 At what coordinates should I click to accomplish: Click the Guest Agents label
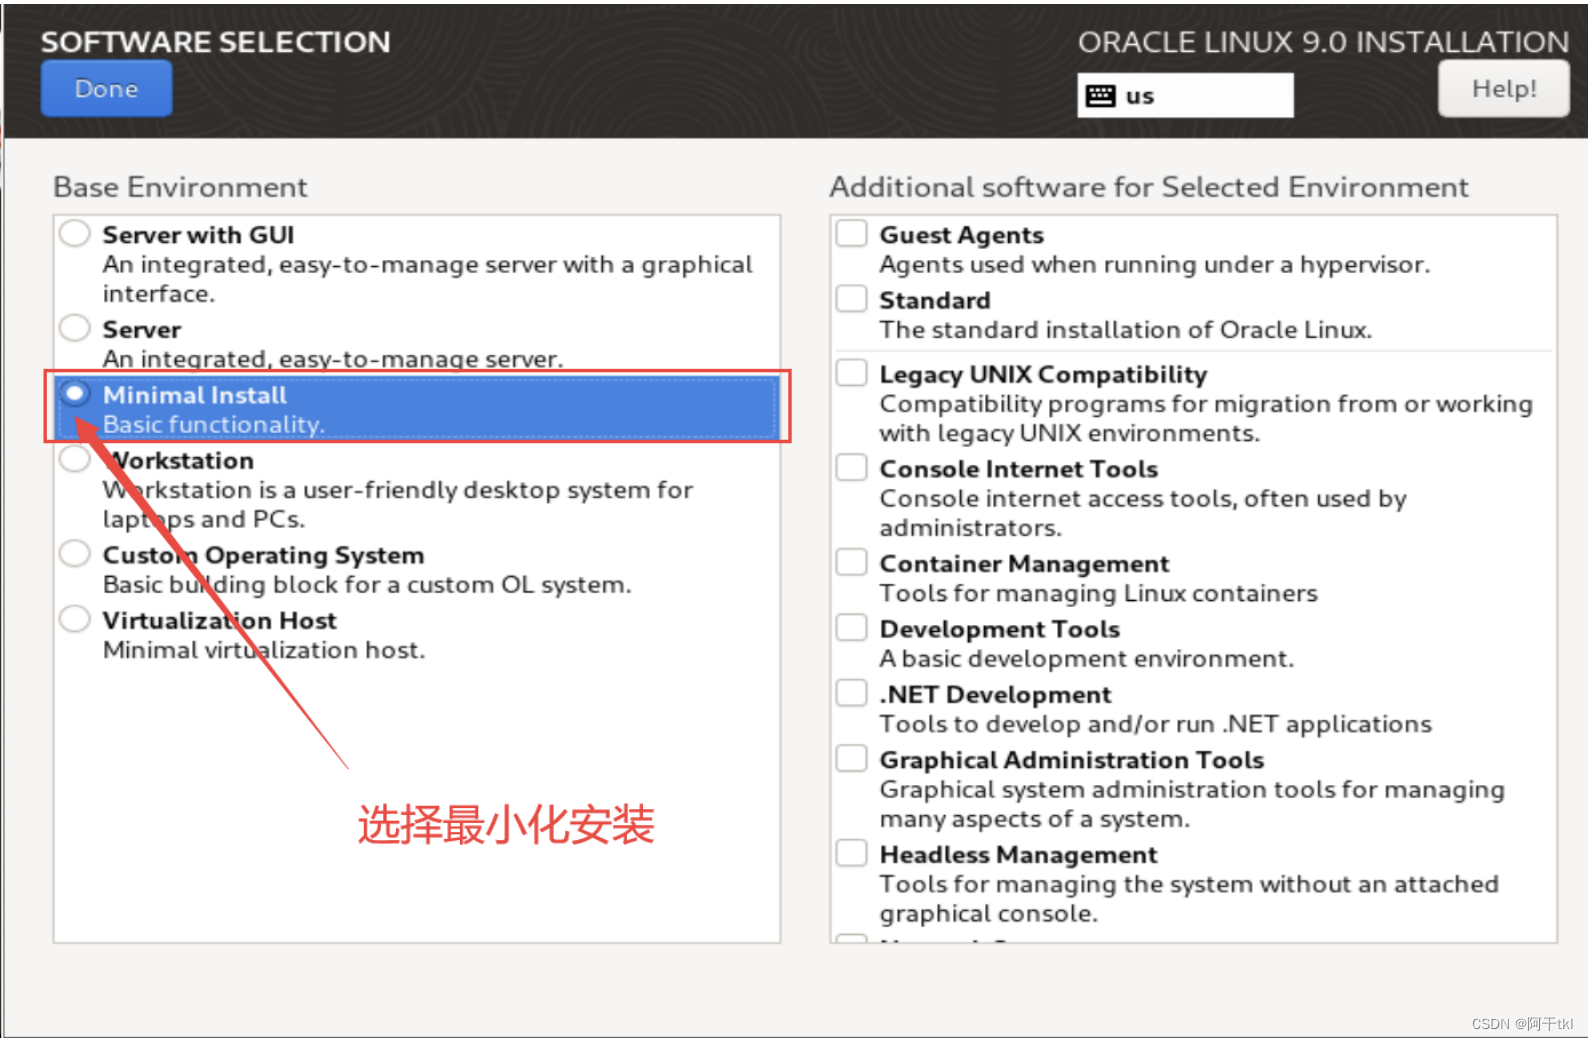coord(961,235)
